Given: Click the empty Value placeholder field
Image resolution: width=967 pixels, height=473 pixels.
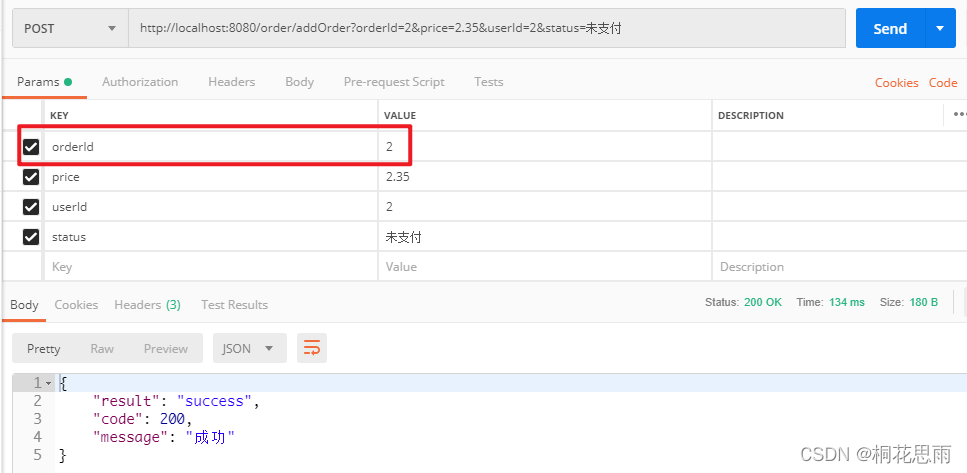Looking at the screenshot, I should 545,266.
